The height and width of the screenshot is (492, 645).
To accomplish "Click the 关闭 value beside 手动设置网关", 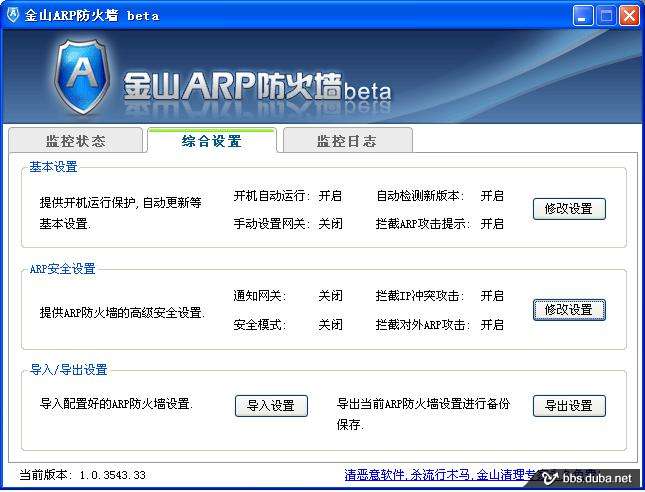I will pyautogui.click(x=330, y=223).
